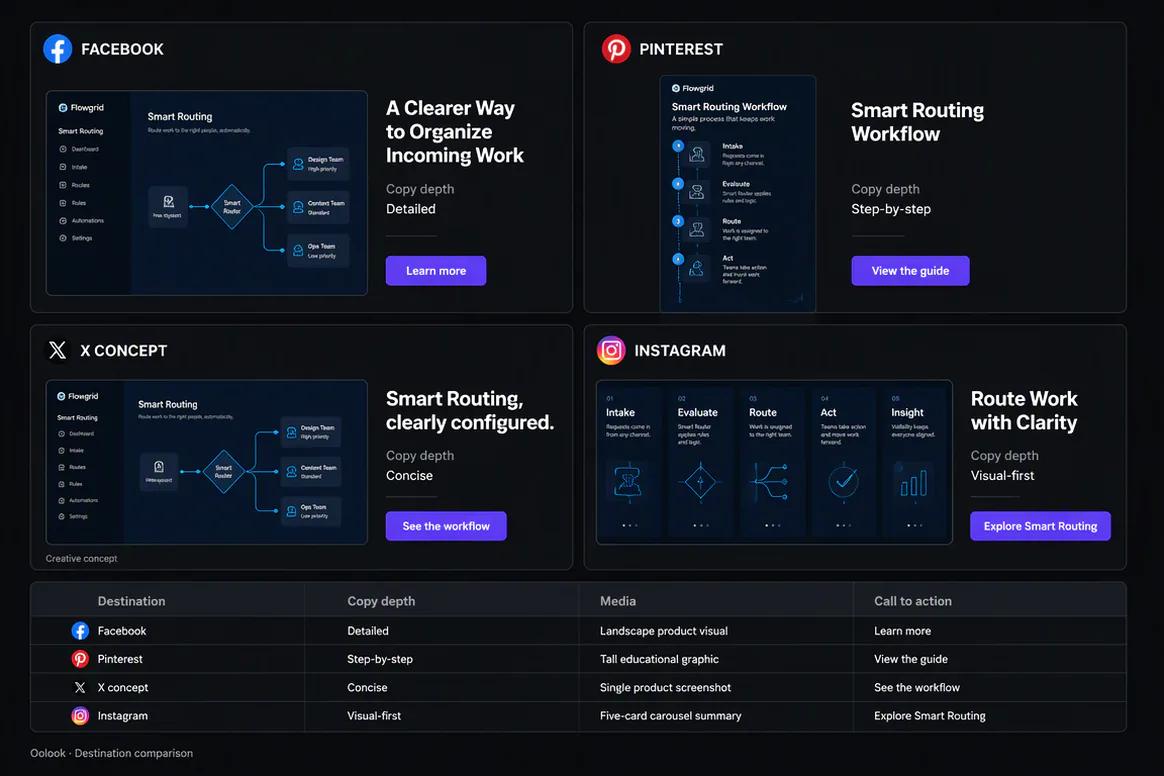1164x776 pixels.
Task: Click the Act checkmark icon in Instagram carousel
Action: coord(843,481)
